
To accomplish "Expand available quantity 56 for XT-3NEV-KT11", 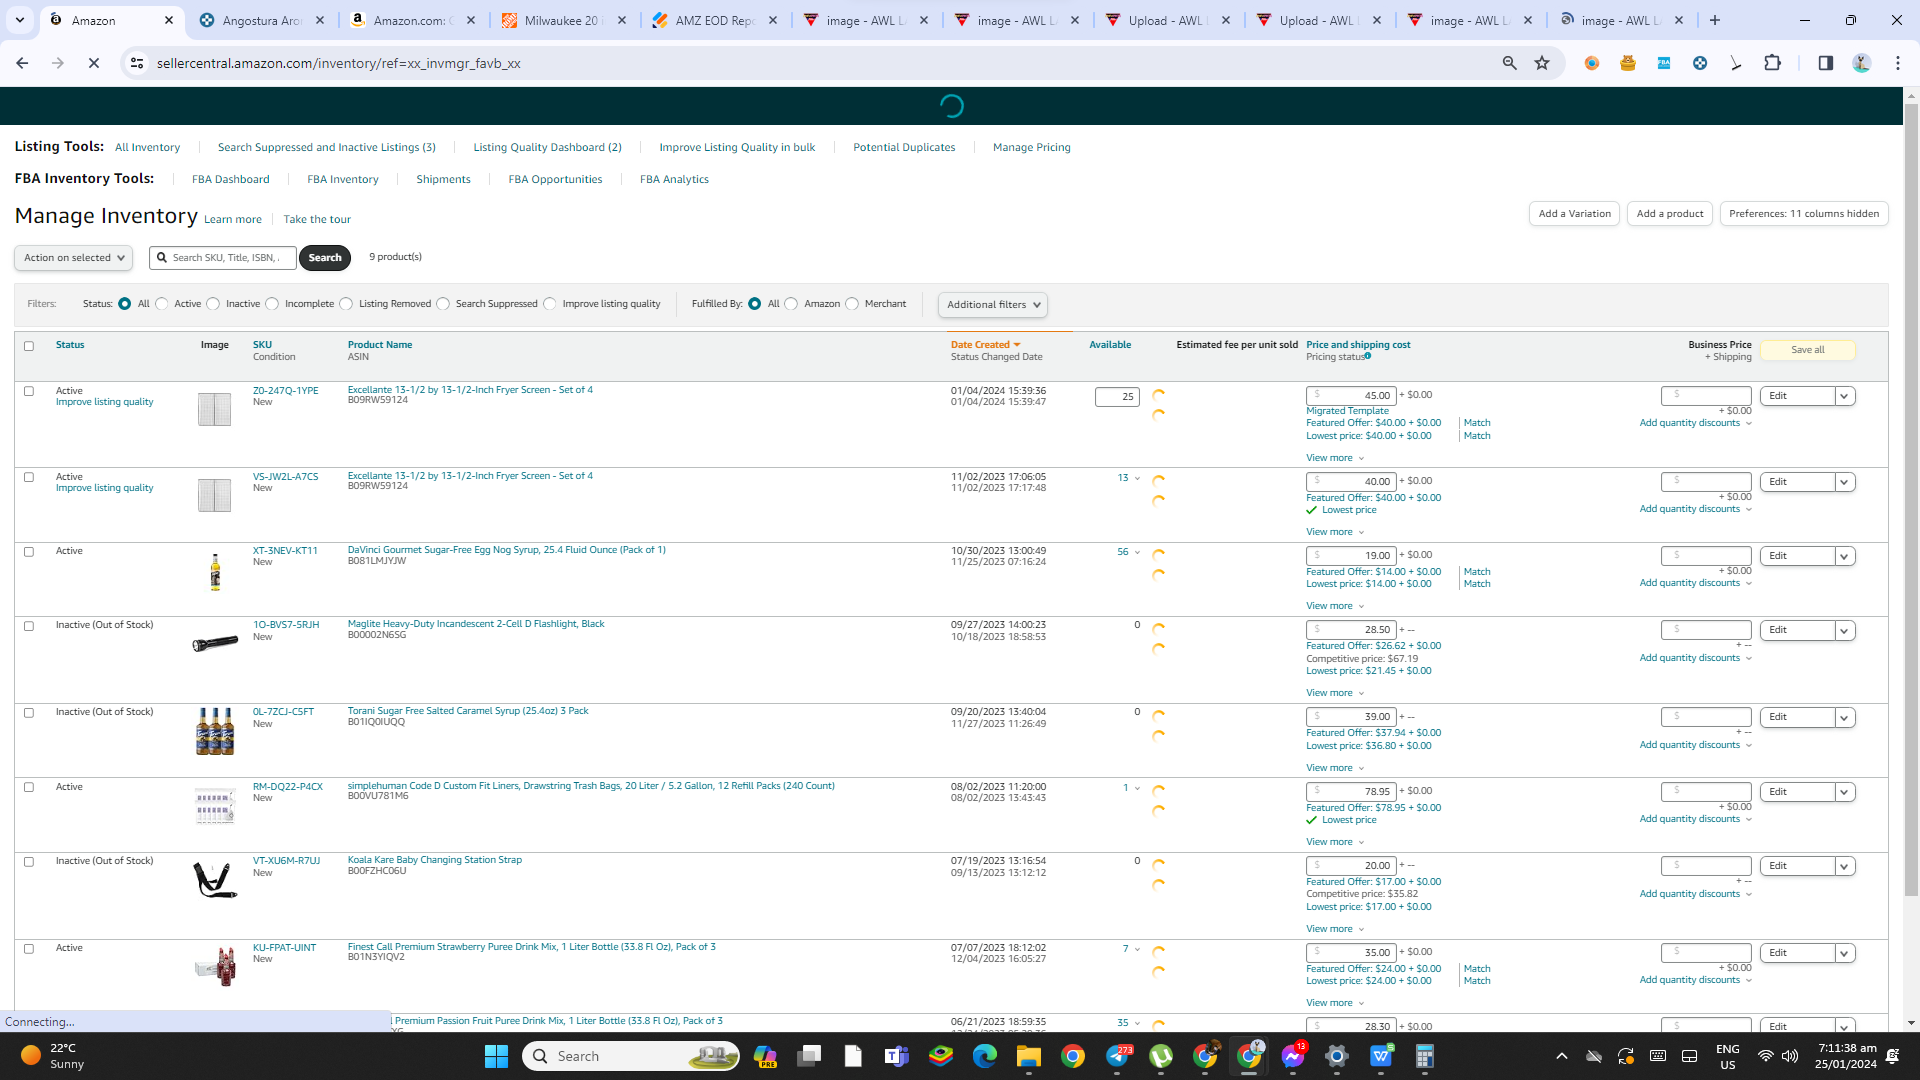I will (1129, 552).
